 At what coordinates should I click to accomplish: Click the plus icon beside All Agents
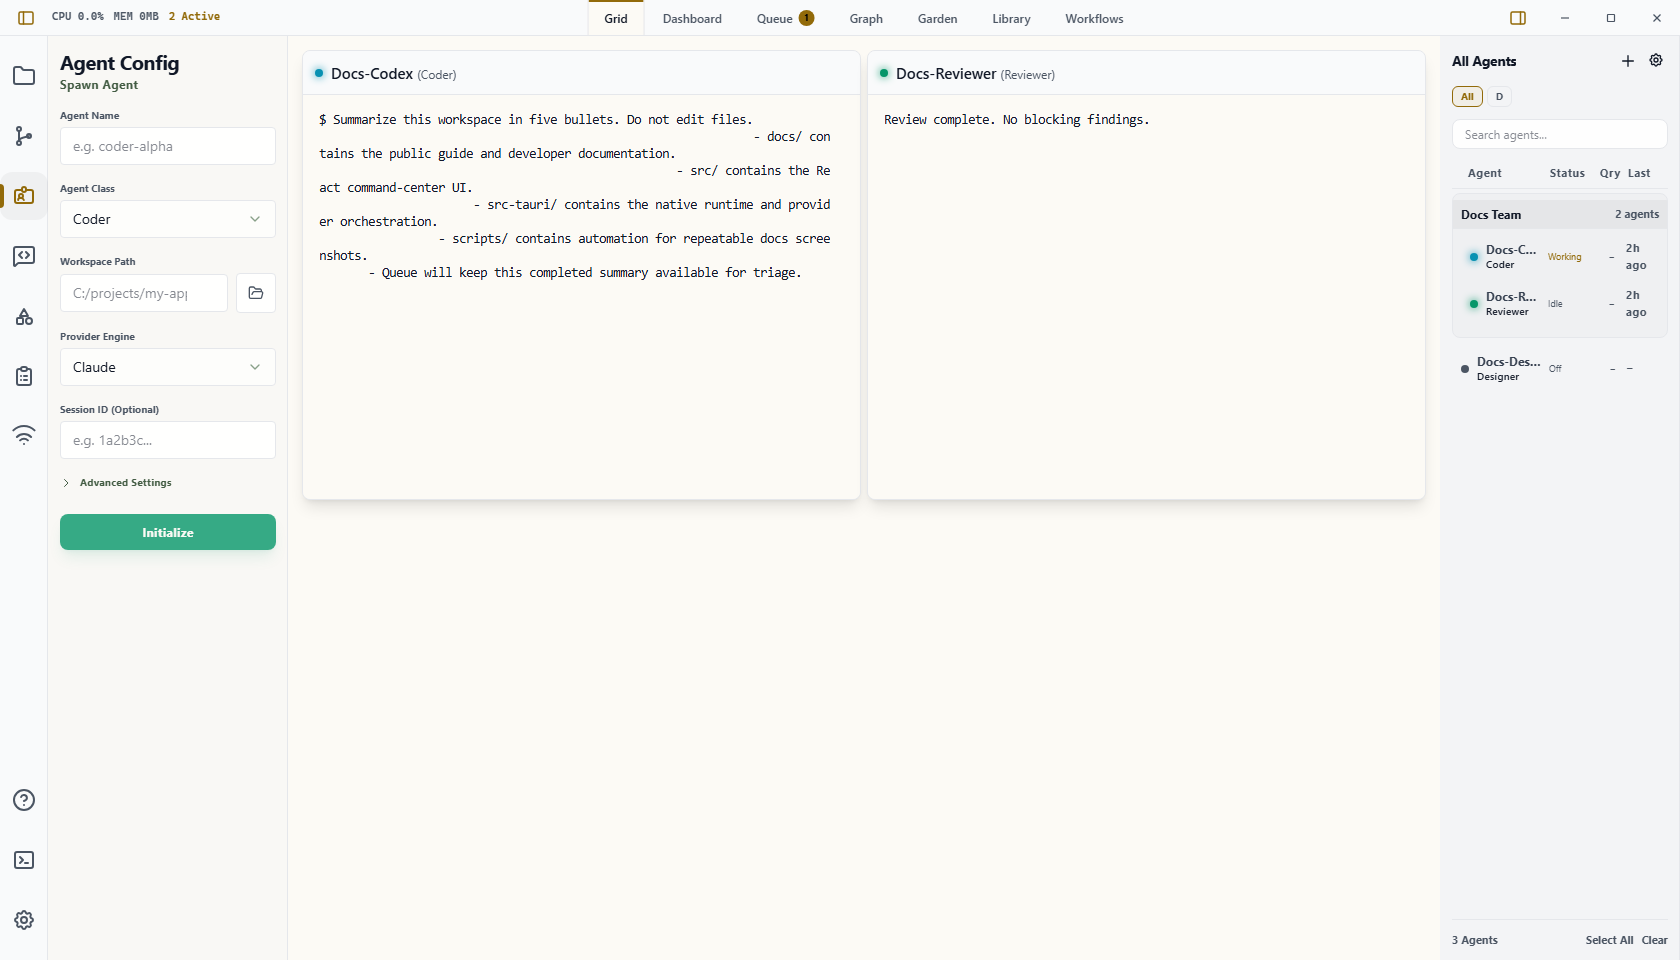(1628, 61)
